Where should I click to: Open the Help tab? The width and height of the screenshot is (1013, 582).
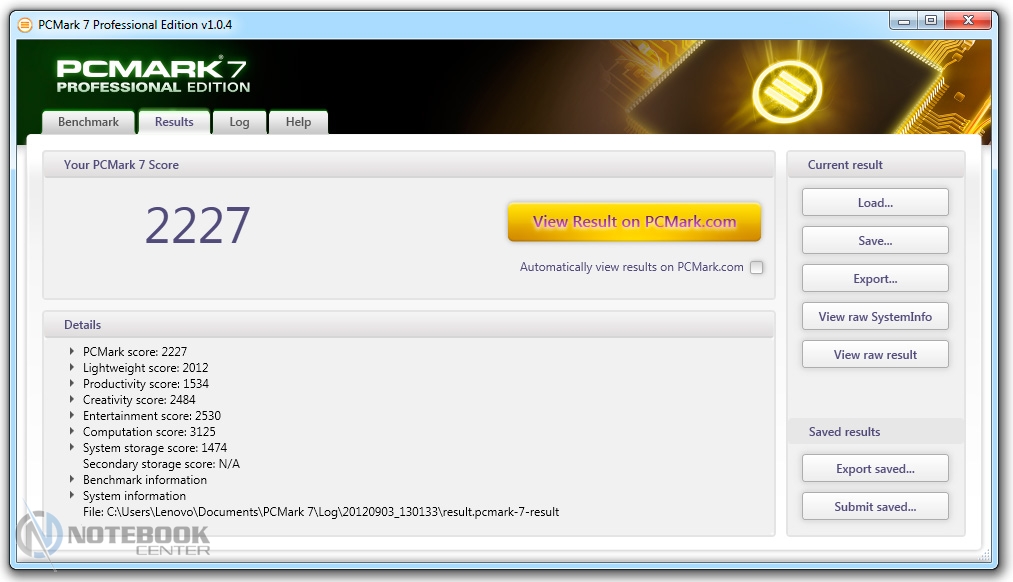click(x=298, y=122)
